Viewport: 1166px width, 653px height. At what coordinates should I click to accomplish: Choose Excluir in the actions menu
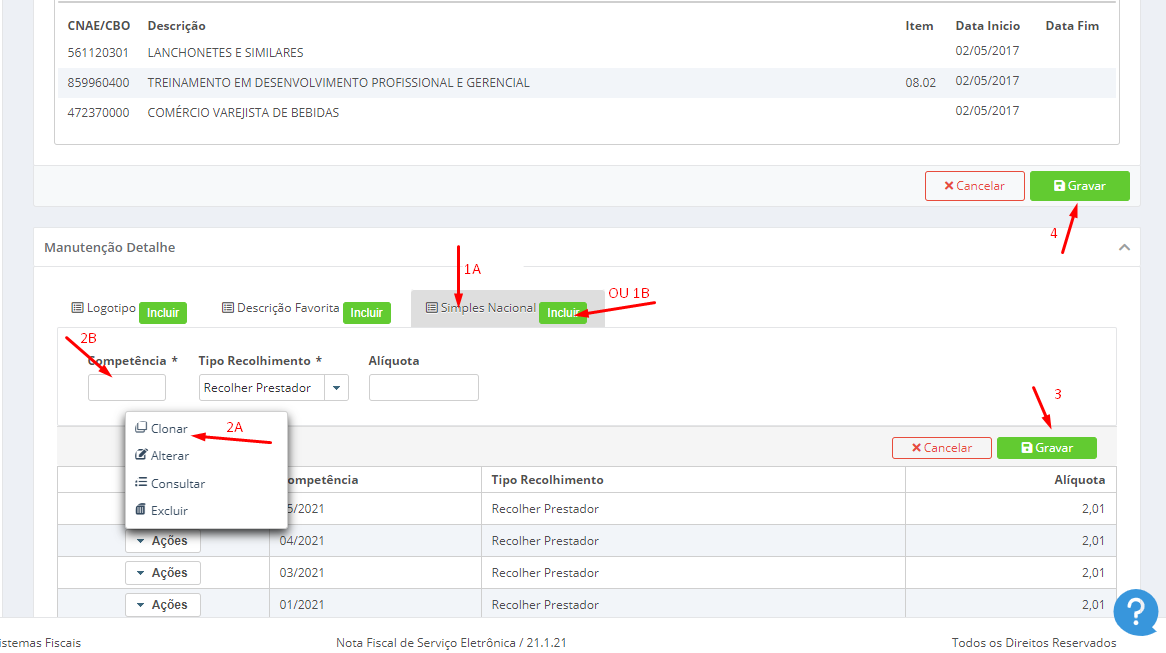pyautogui.click(x=161, y=510)
